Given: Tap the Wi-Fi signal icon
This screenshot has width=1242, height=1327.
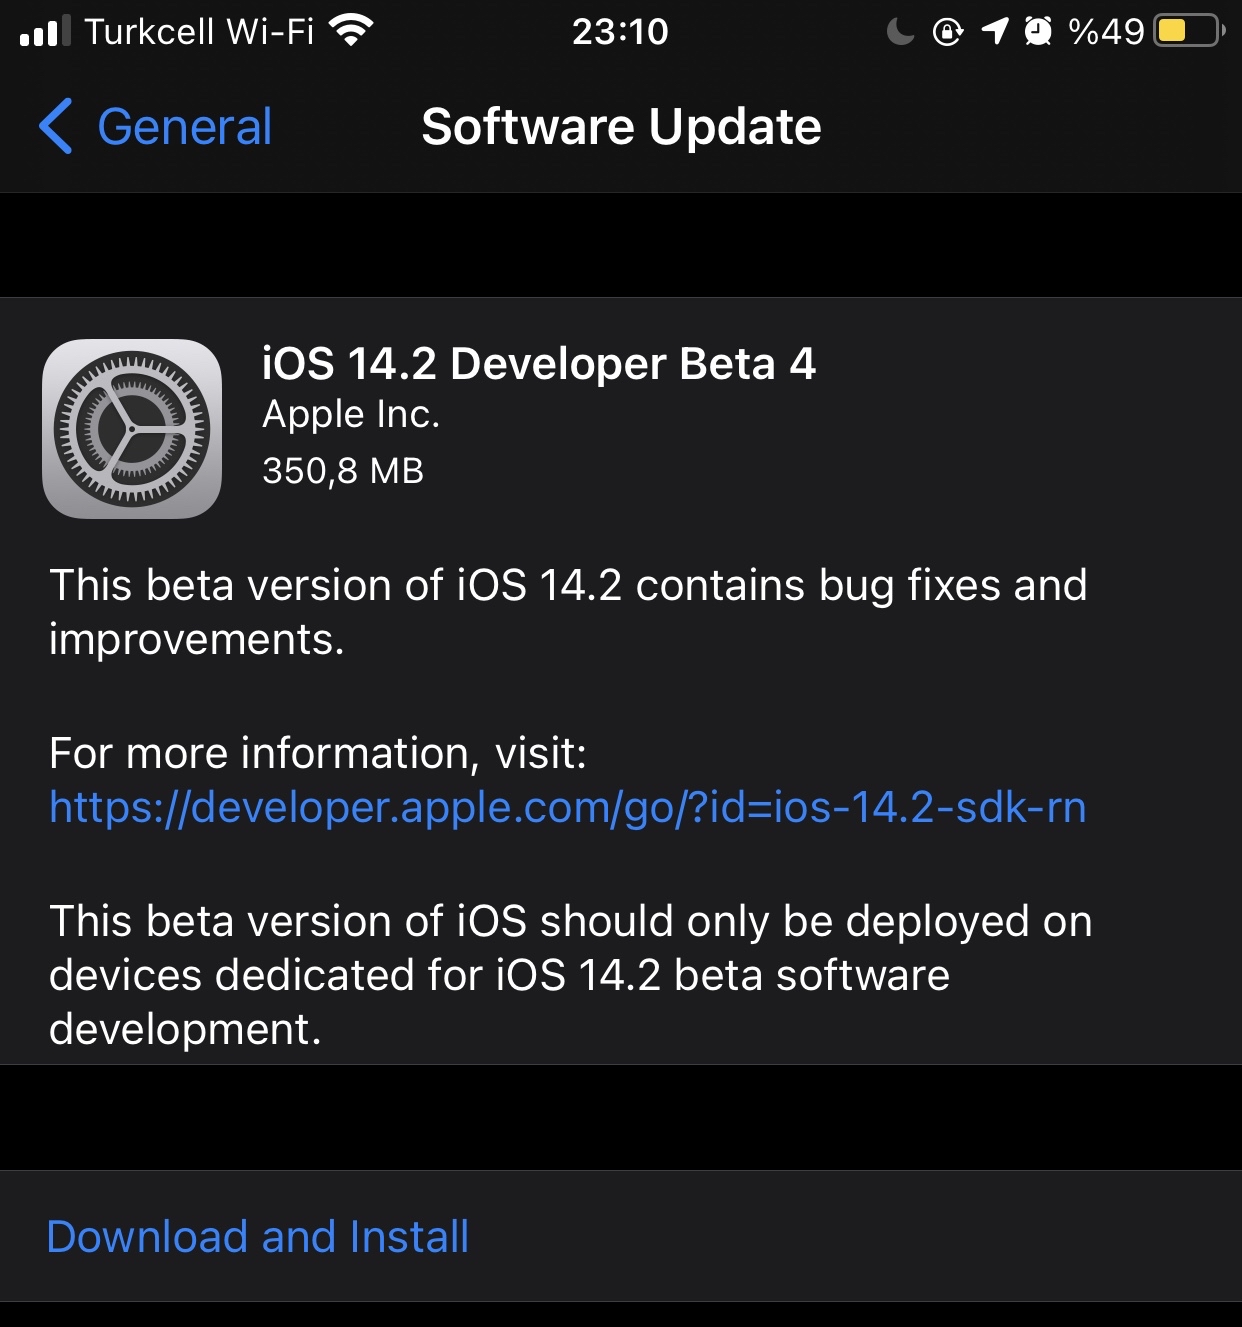Looking at the screenshot, I should coord(351,31).
